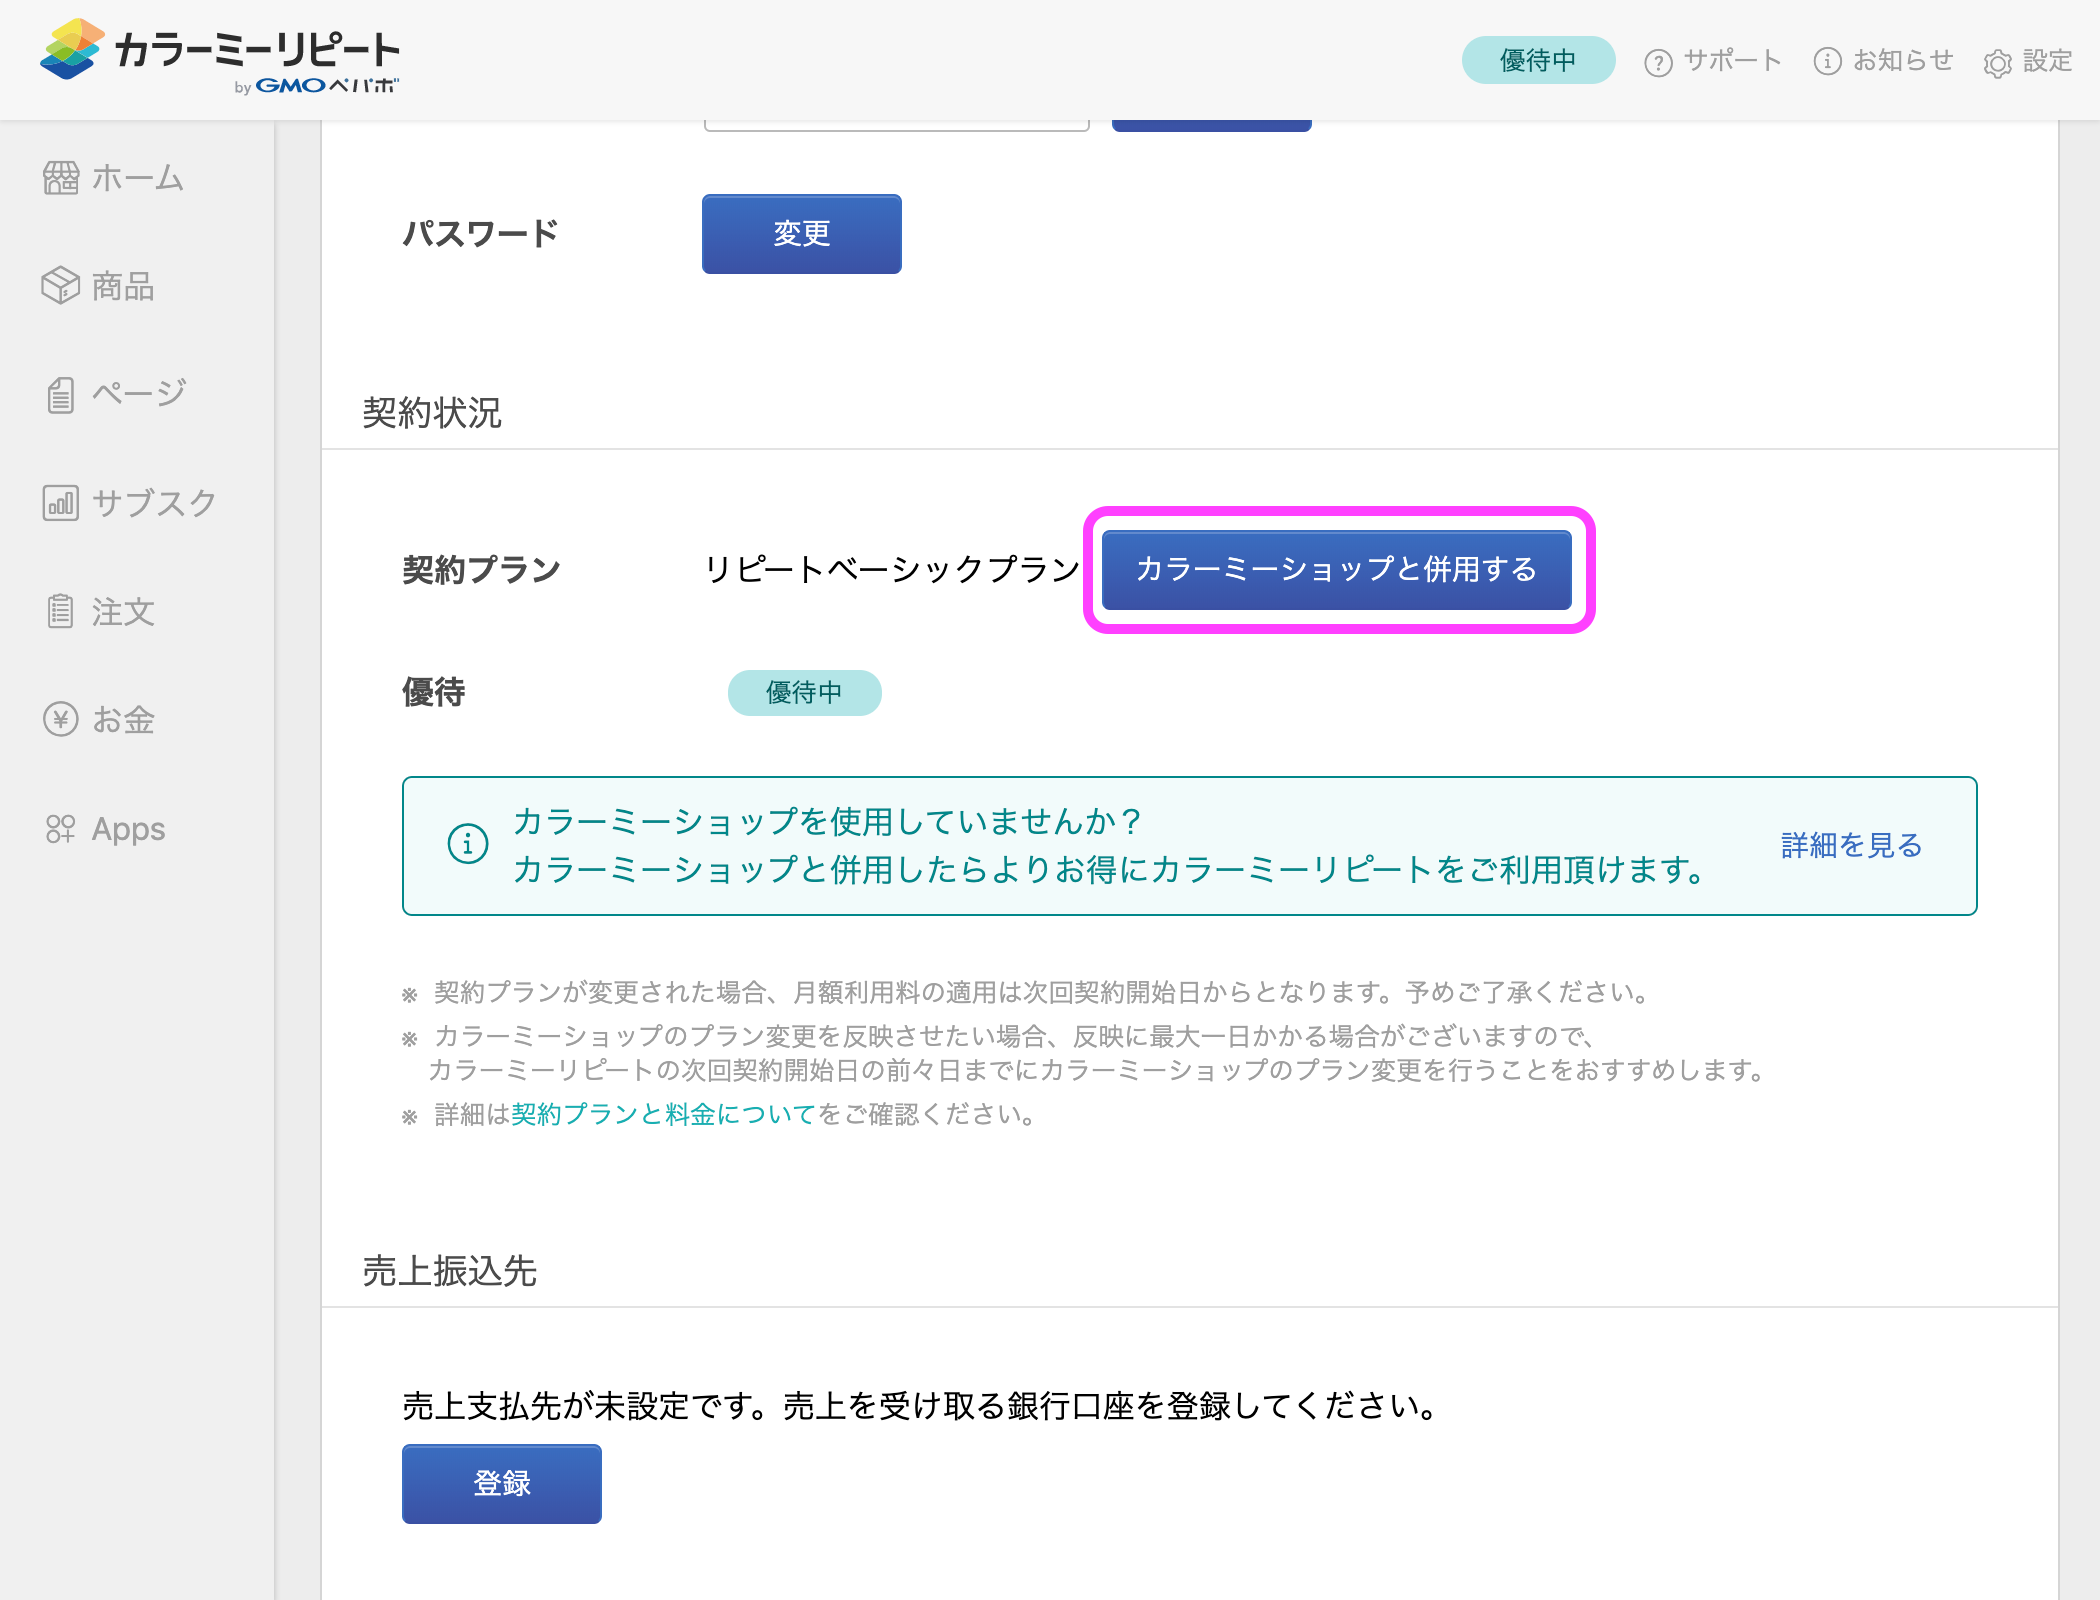Click the 優待中 badge in 優待 row
Viewport: 2100px width, 1600px height.
(x=804, y=692)
